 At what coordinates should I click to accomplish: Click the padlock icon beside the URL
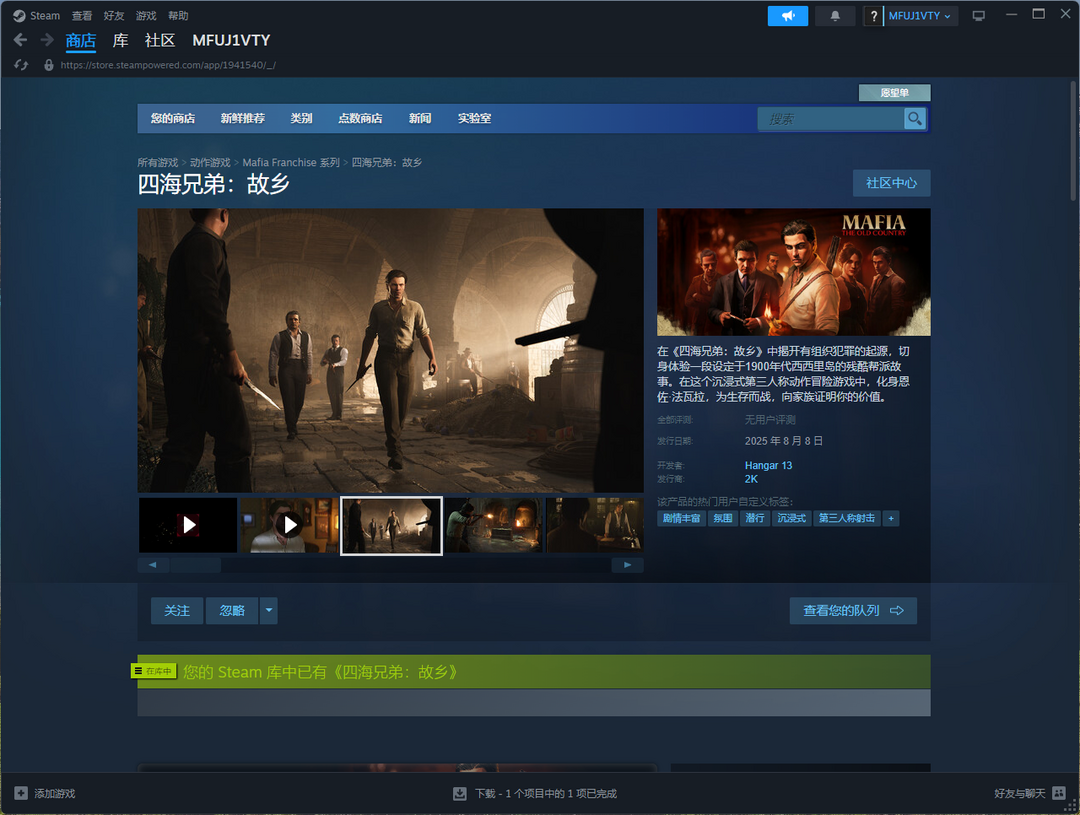click(x=49, y=65)
